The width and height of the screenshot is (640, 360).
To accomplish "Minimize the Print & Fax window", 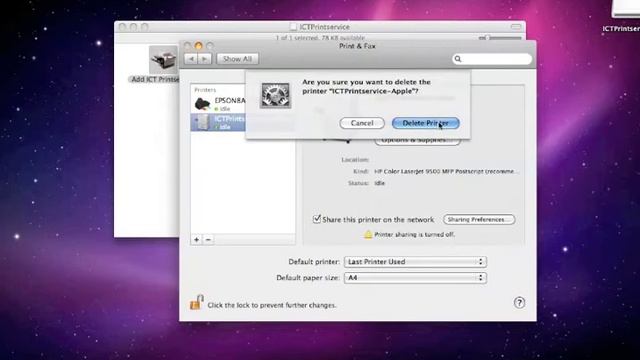I will tap(198, 46).
